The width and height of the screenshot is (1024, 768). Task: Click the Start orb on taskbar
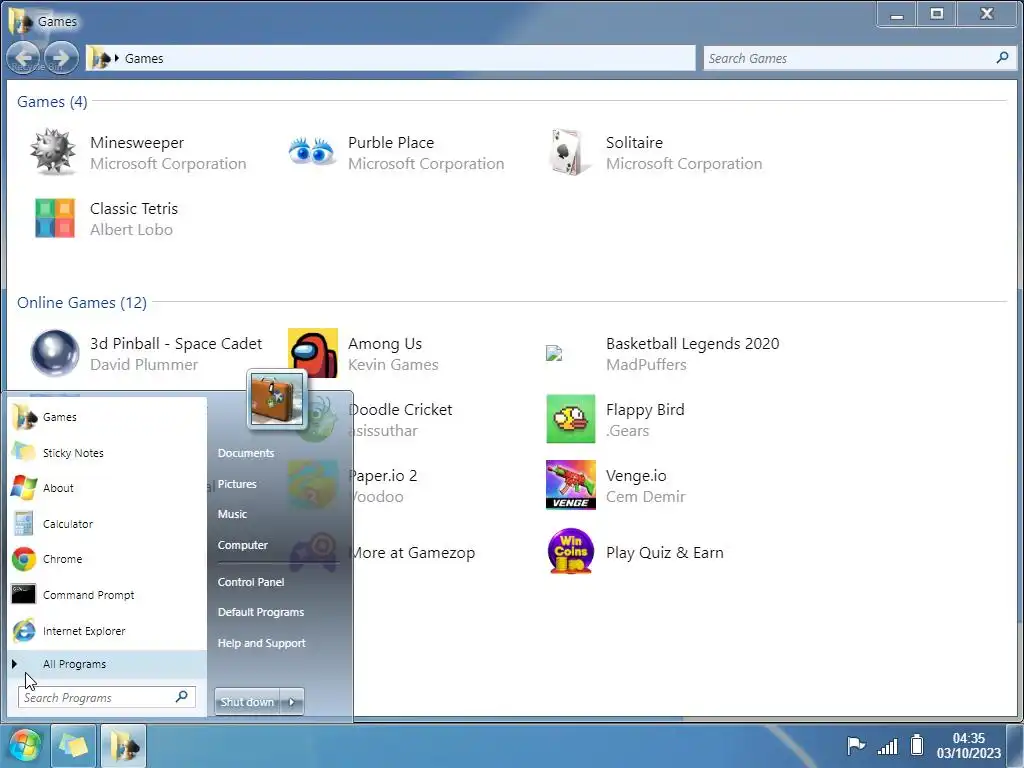pyautogui.click(x=25, y=745)
